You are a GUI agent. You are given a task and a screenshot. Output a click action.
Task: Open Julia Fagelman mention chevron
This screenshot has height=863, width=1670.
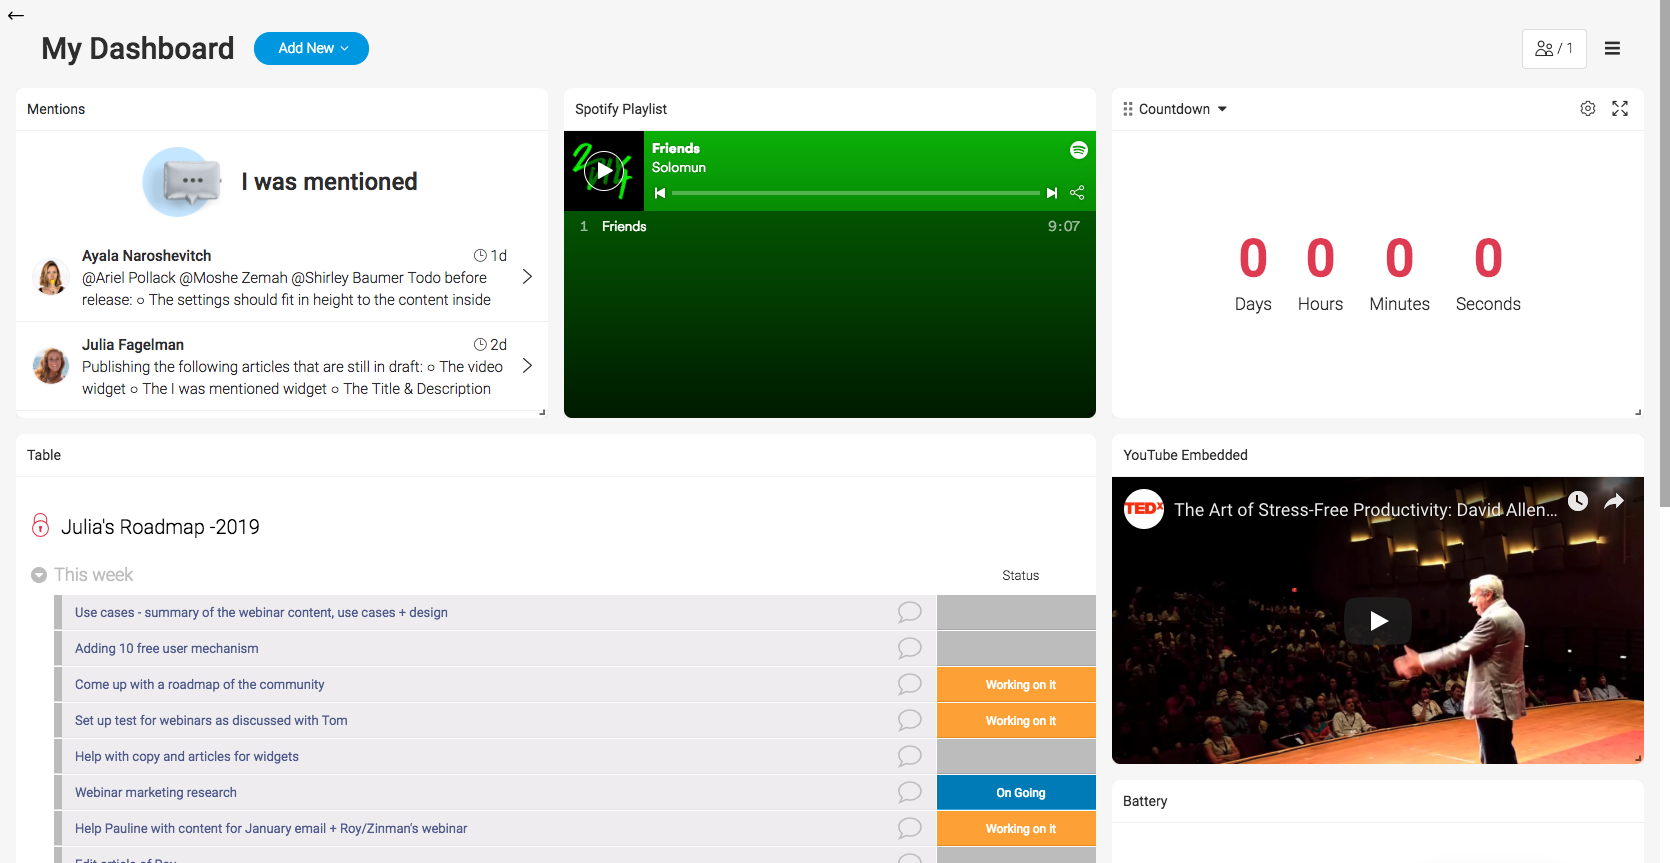pos(527,366)
